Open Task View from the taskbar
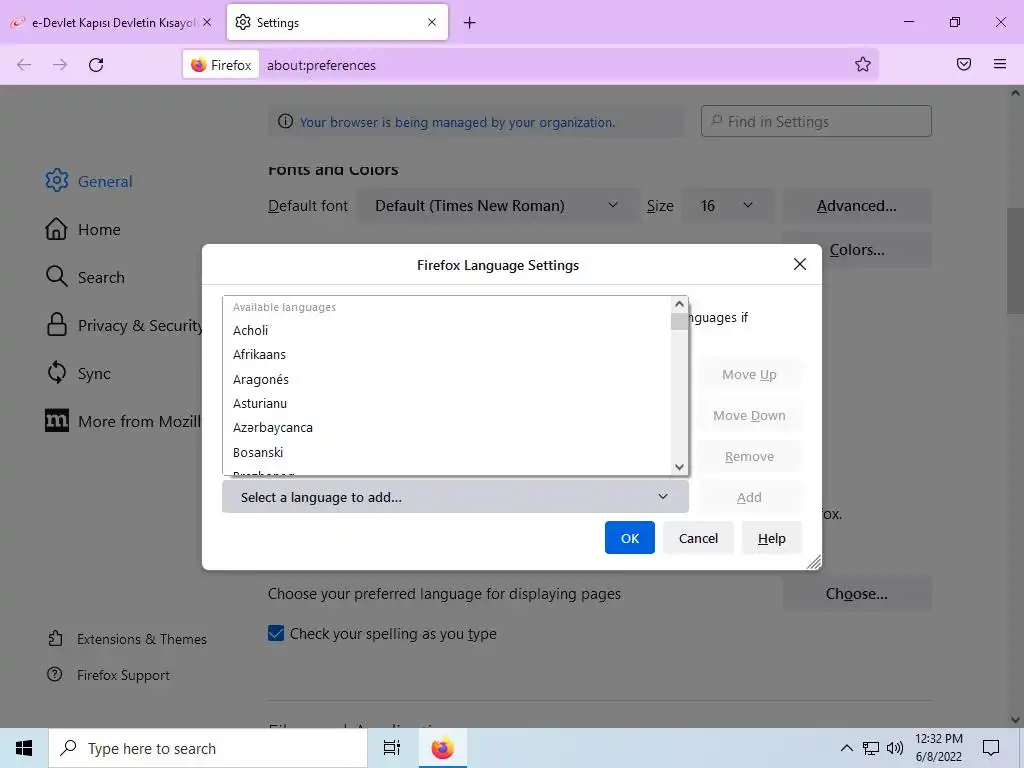The height and width of the screenshot is (768, 1024). [391, 748]
